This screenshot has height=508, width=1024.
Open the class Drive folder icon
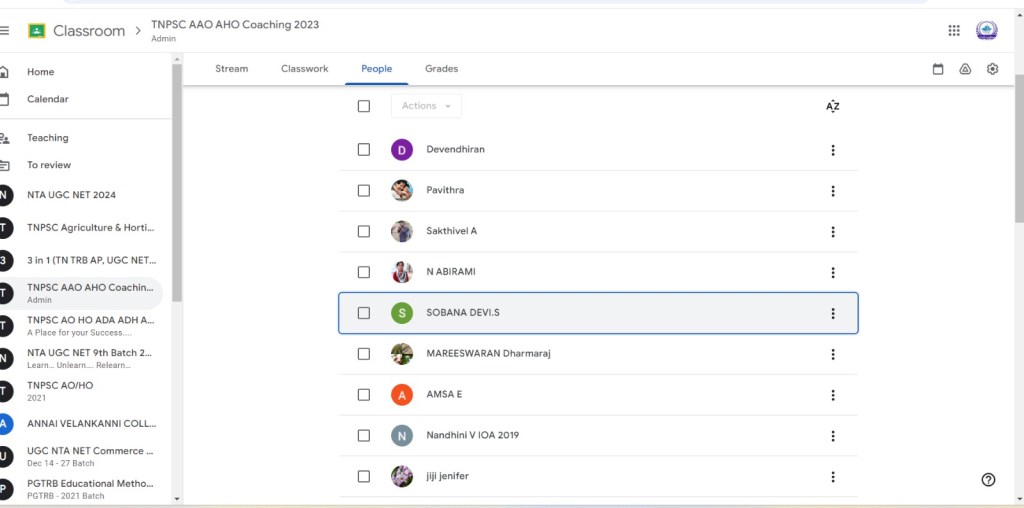[965, 69]
